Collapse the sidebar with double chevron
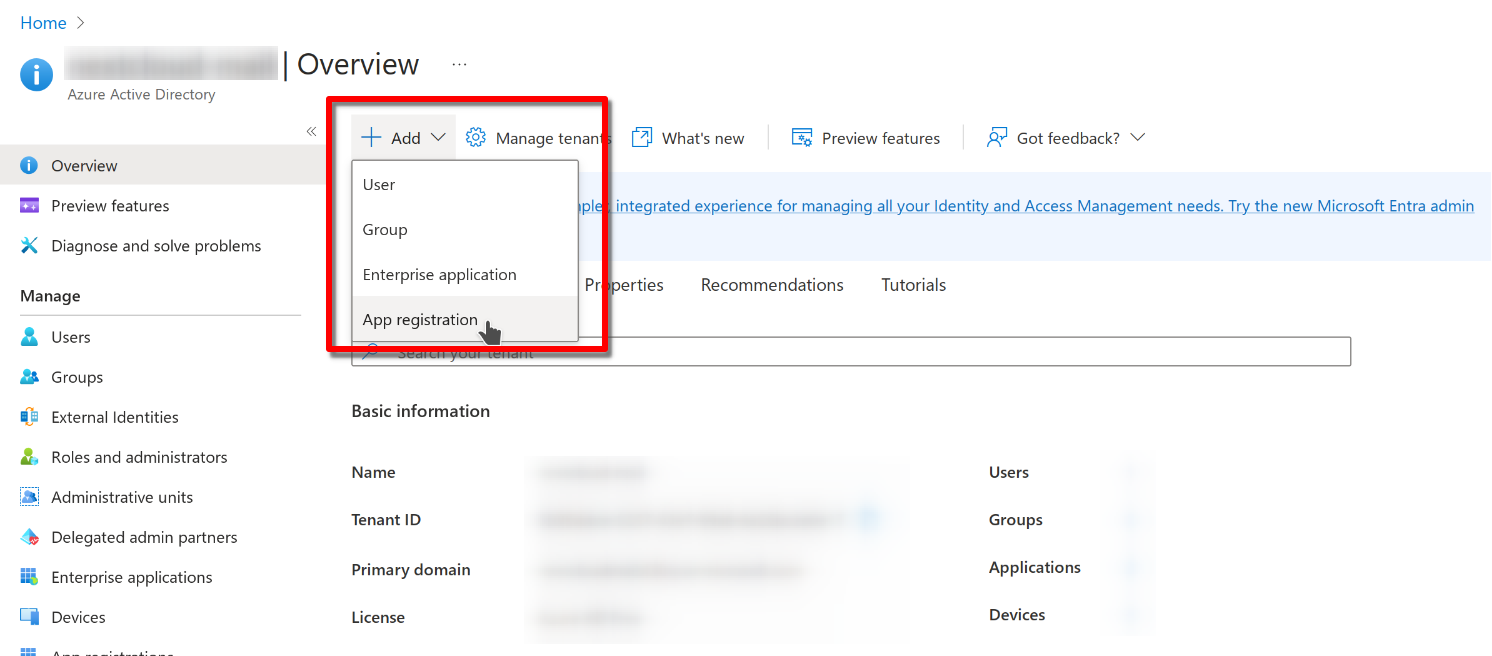The width and height of the screenshot is (1492, 656). (311, 131)
